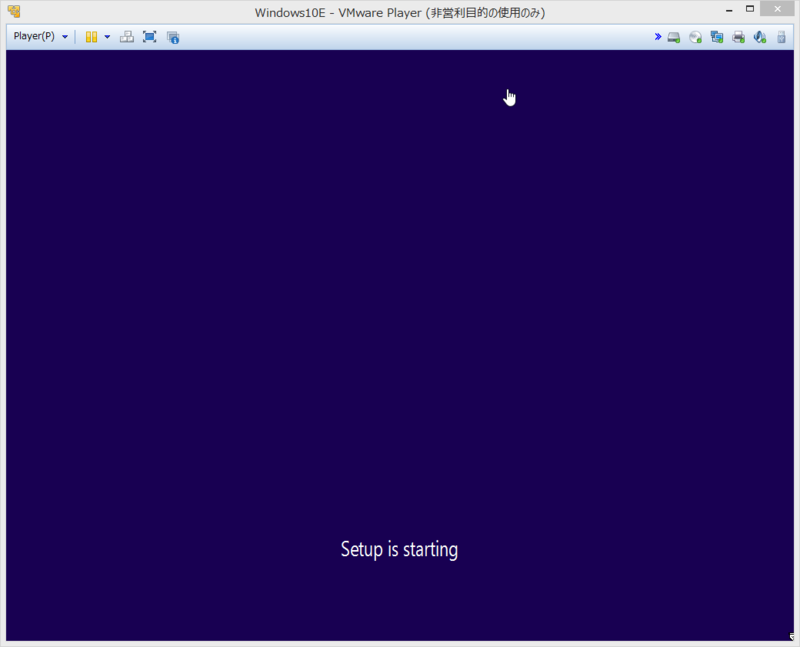Click the network adapter device icon

click(717, 37)
